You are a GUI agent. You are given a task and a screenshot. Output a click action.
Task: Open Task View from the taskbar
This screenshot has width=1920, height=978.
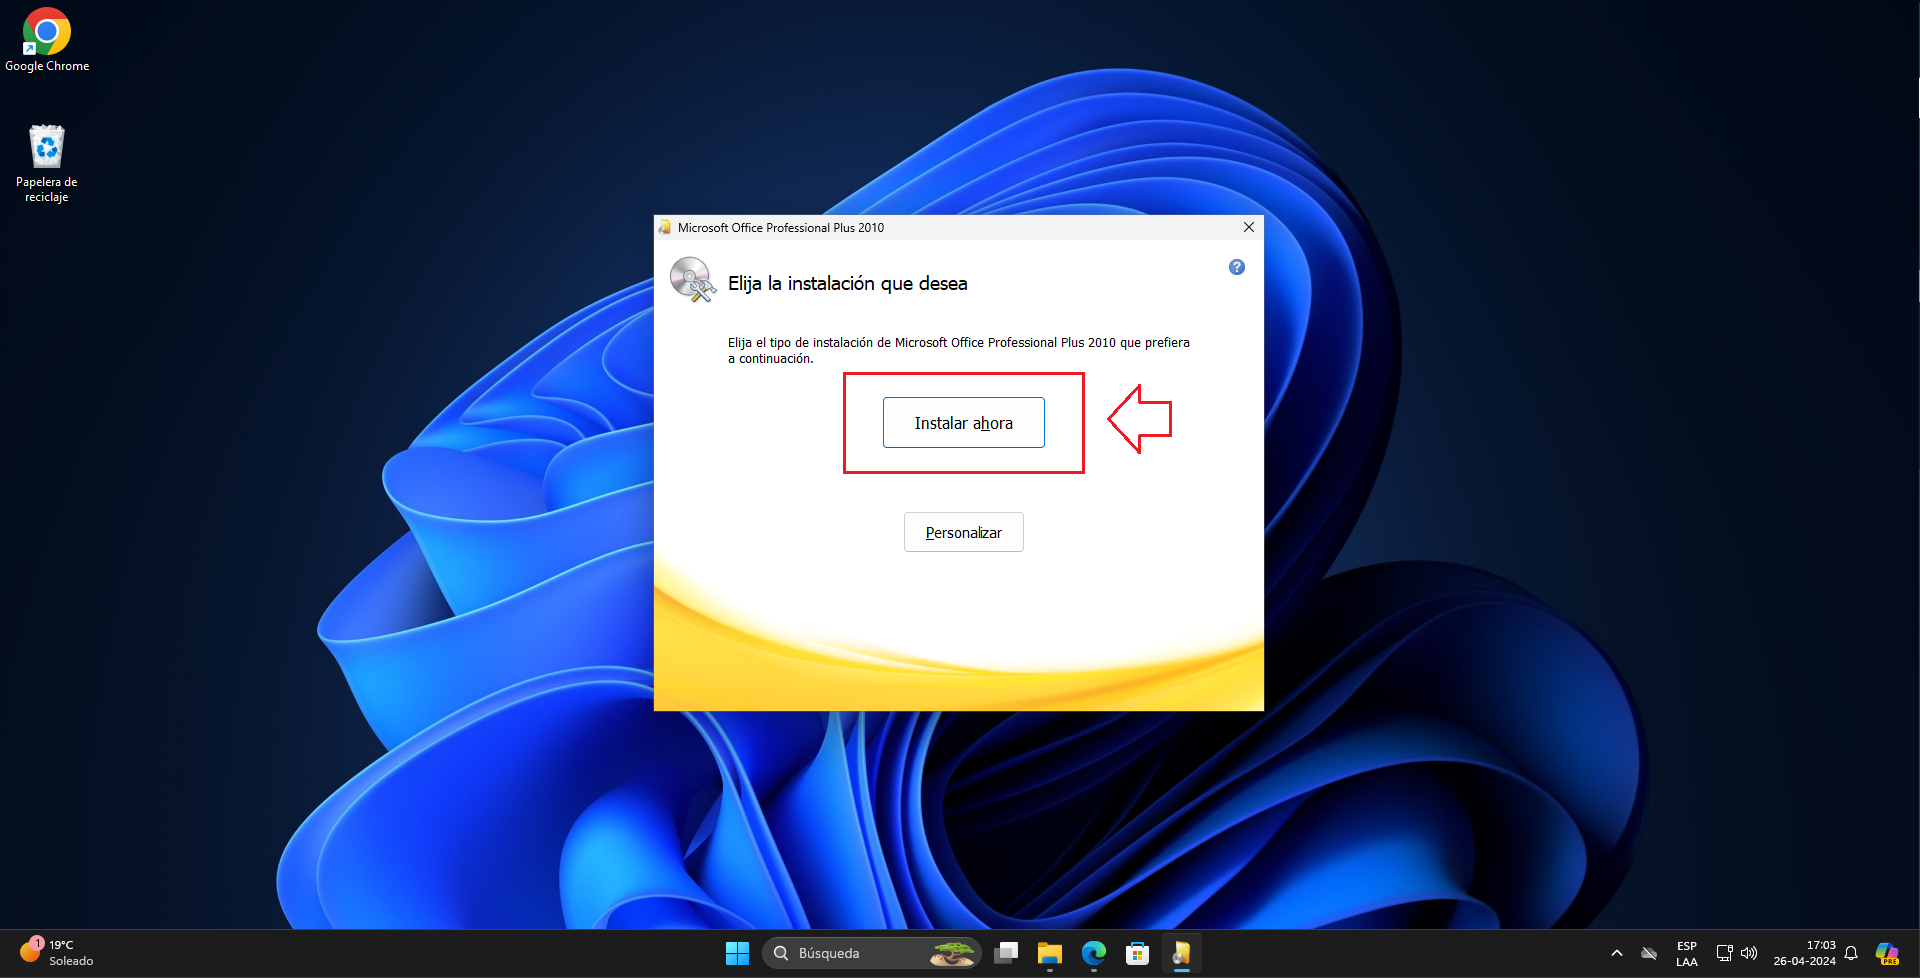[1006, 953]
